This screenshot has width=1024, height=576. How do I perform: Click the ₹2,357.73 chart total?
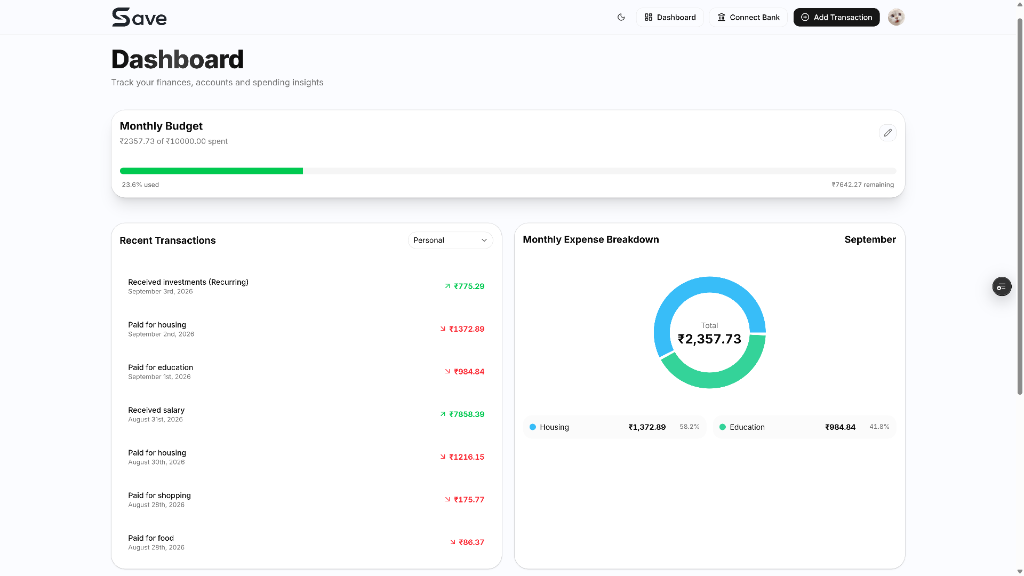pos(709,339)
